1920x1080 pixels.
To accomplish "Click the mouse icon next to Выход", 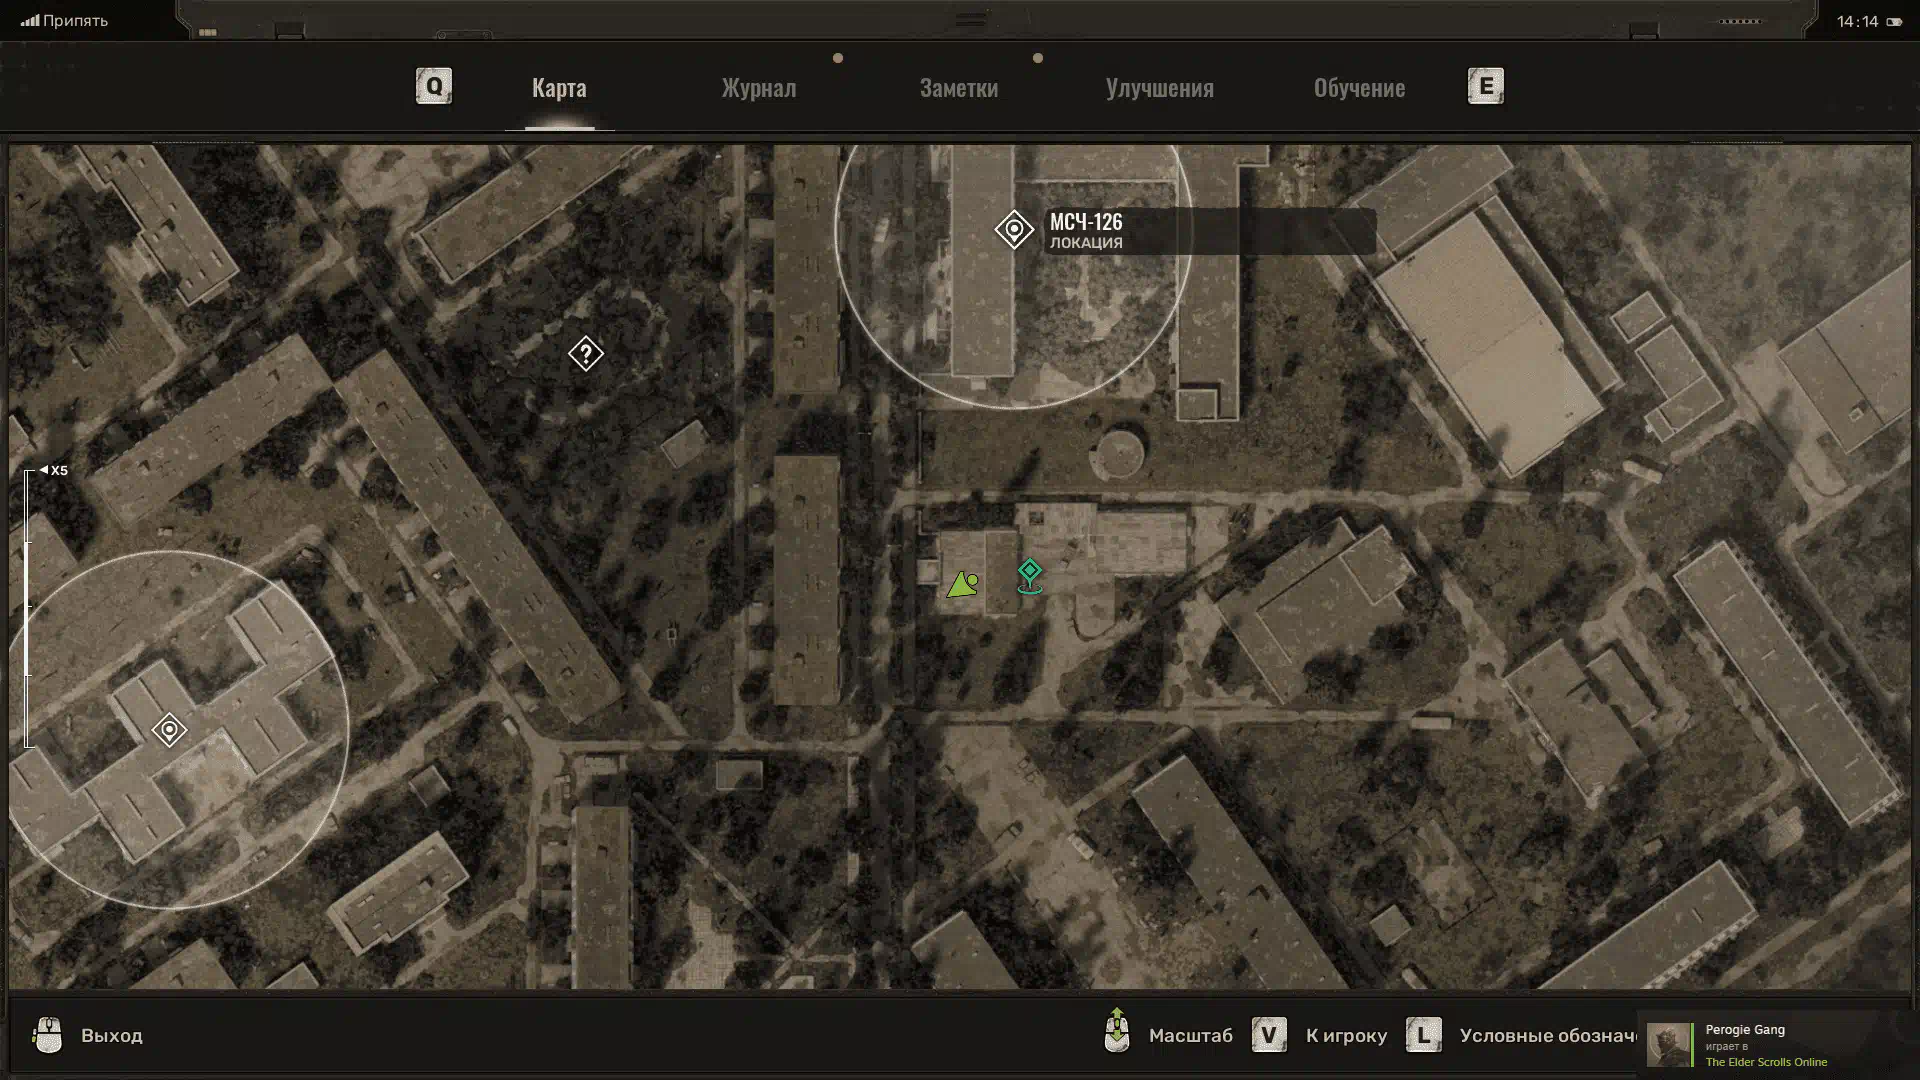I will [48, 1035].
